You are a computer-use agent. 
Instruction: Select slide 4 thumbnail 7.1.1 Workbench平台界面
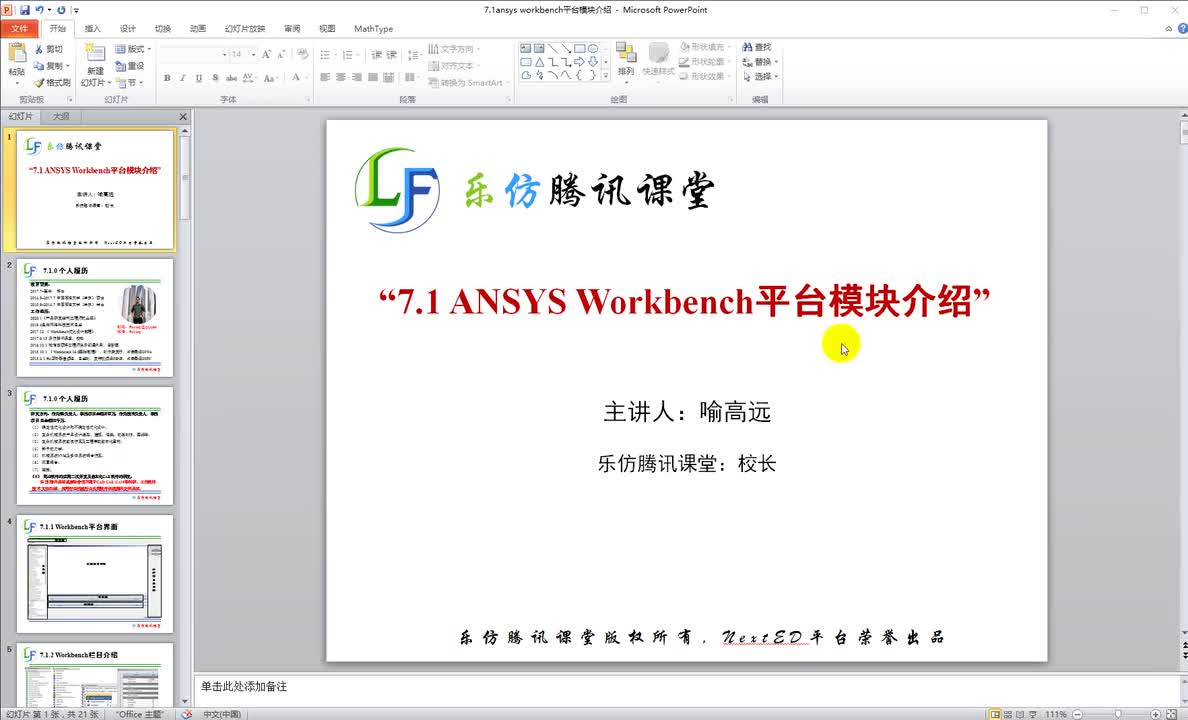click(x=95, y=574)
